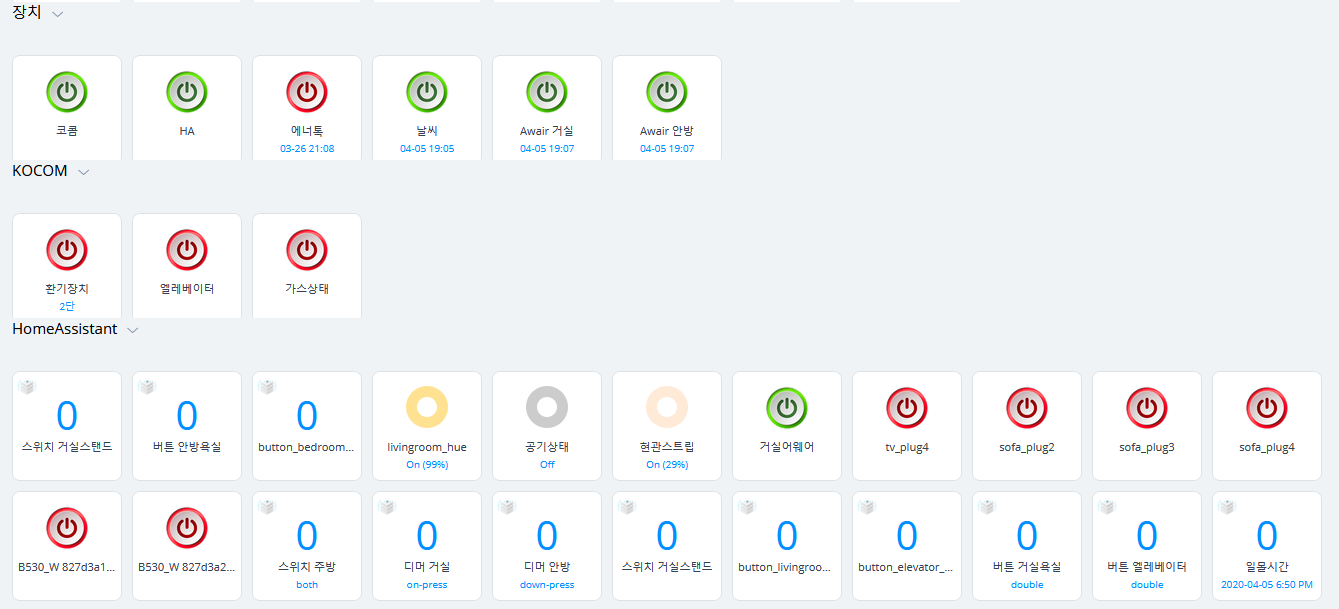Click the cube icon on 디머 거실 card

pos(387,507)
